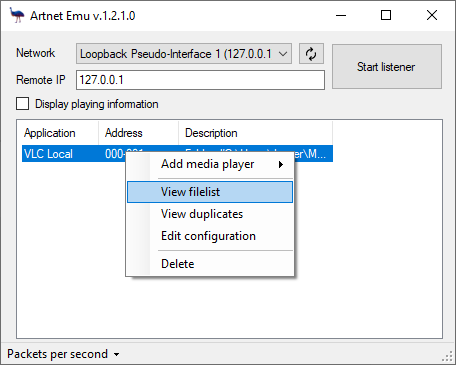This screenshot has height=365, width=456.
Task: Click the Start listener button
Action: 387,67
